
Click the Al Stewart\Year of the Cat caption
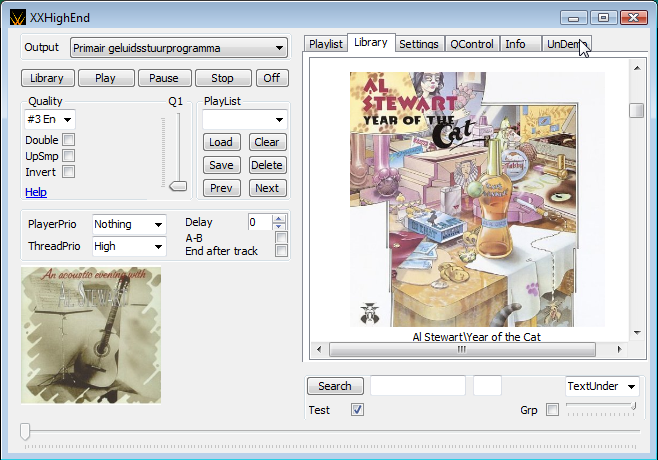pos(476,337)
